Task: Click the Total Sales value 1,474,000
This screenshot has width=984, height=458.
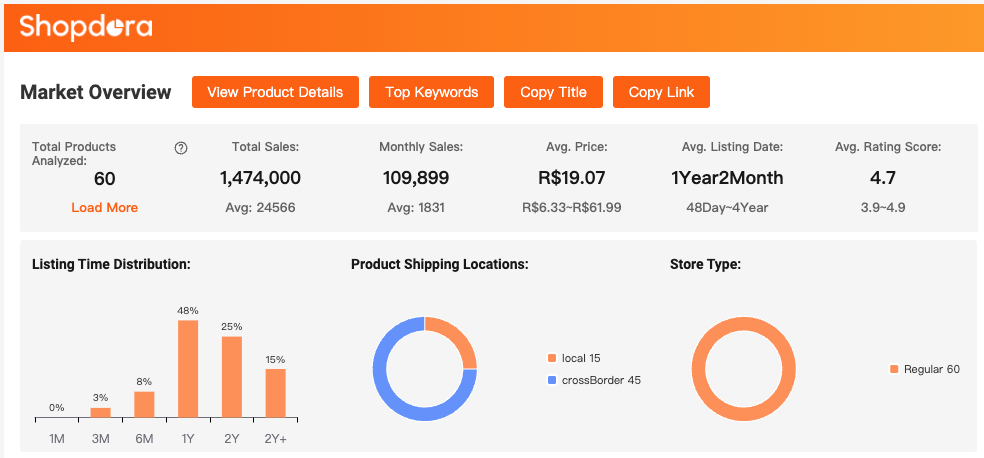Action: pyautogui.click(x=260, y=178)
